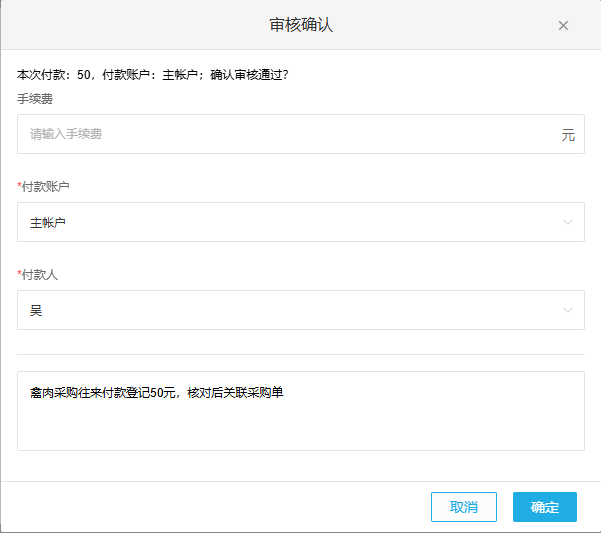Click the 本次付款：50 confirmation message

click(x=152, y=75)
